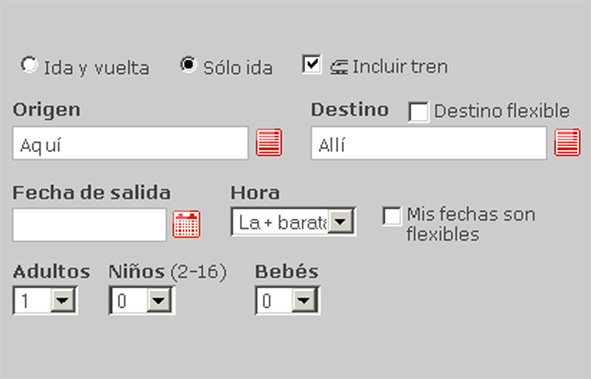Uncheck the Incluir tren checkbox

pyautogui.click(x=311, y=64)
